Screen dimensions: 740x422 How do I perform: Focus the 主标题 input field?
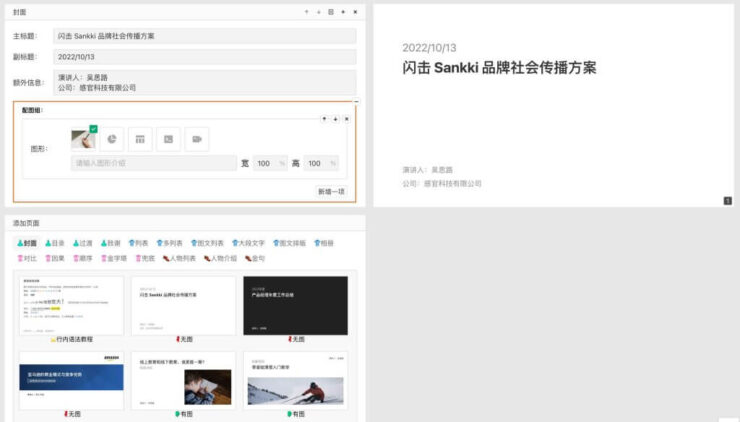pyautogui.click(x=204, y=36)
